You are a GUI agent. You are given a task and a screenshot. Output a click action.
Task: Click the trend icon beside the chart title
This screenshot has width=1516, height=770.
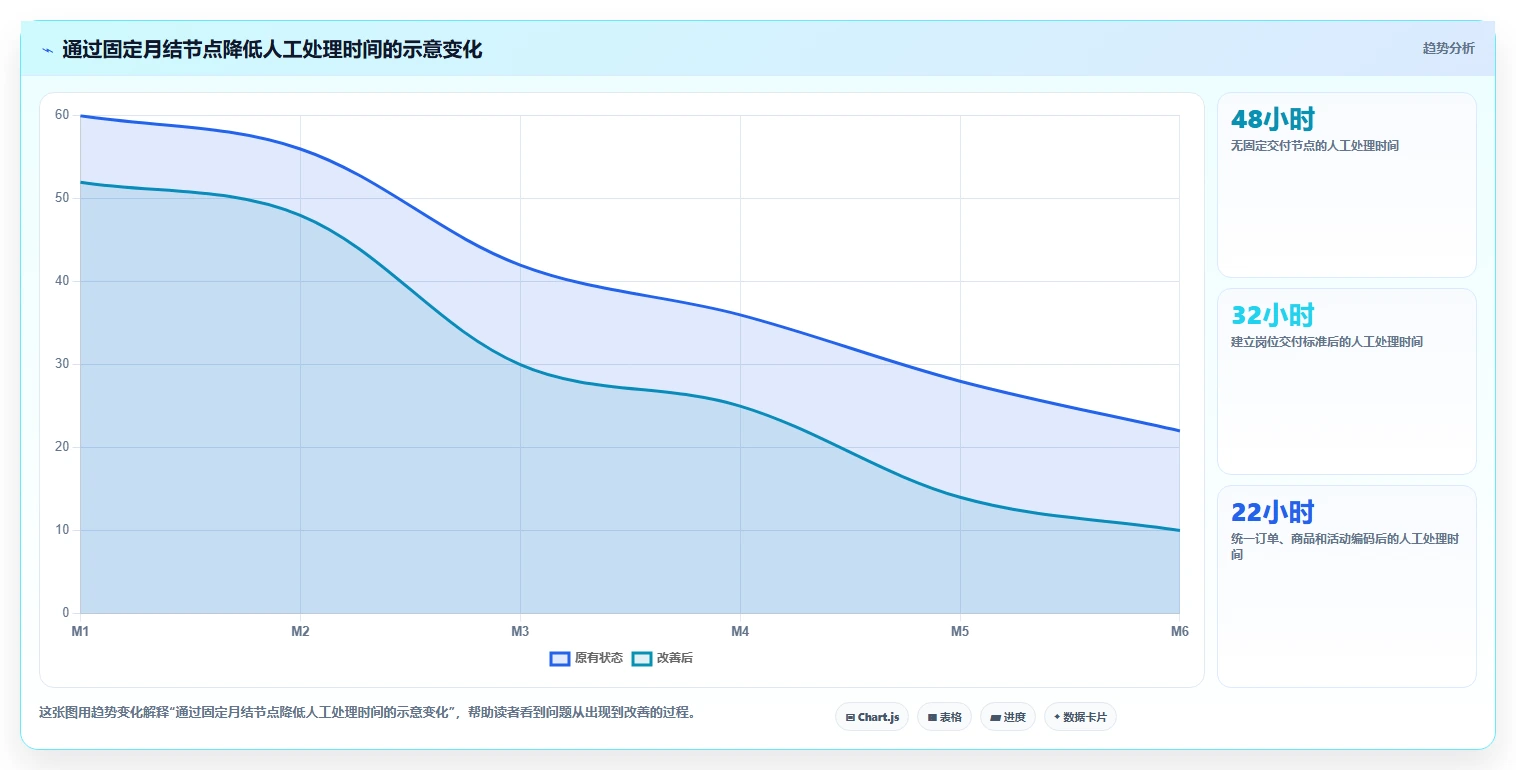47,50
